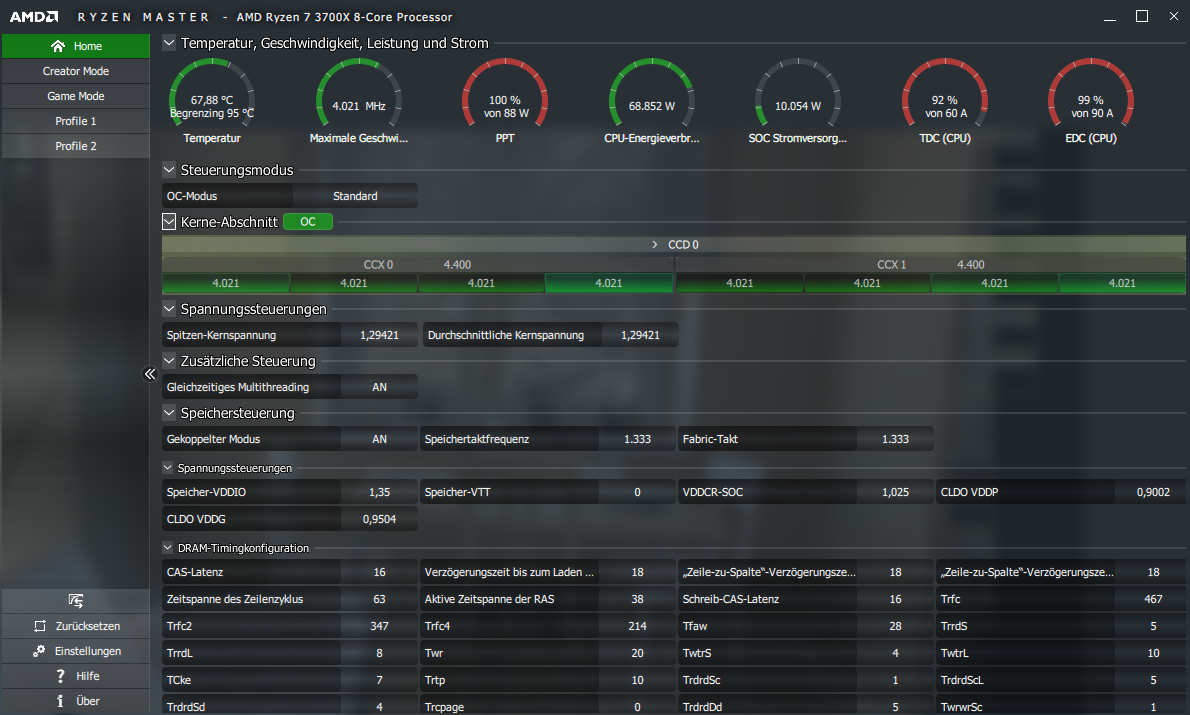Click Trfc2 value 347

pyautogui.click(x=379, y=626)
